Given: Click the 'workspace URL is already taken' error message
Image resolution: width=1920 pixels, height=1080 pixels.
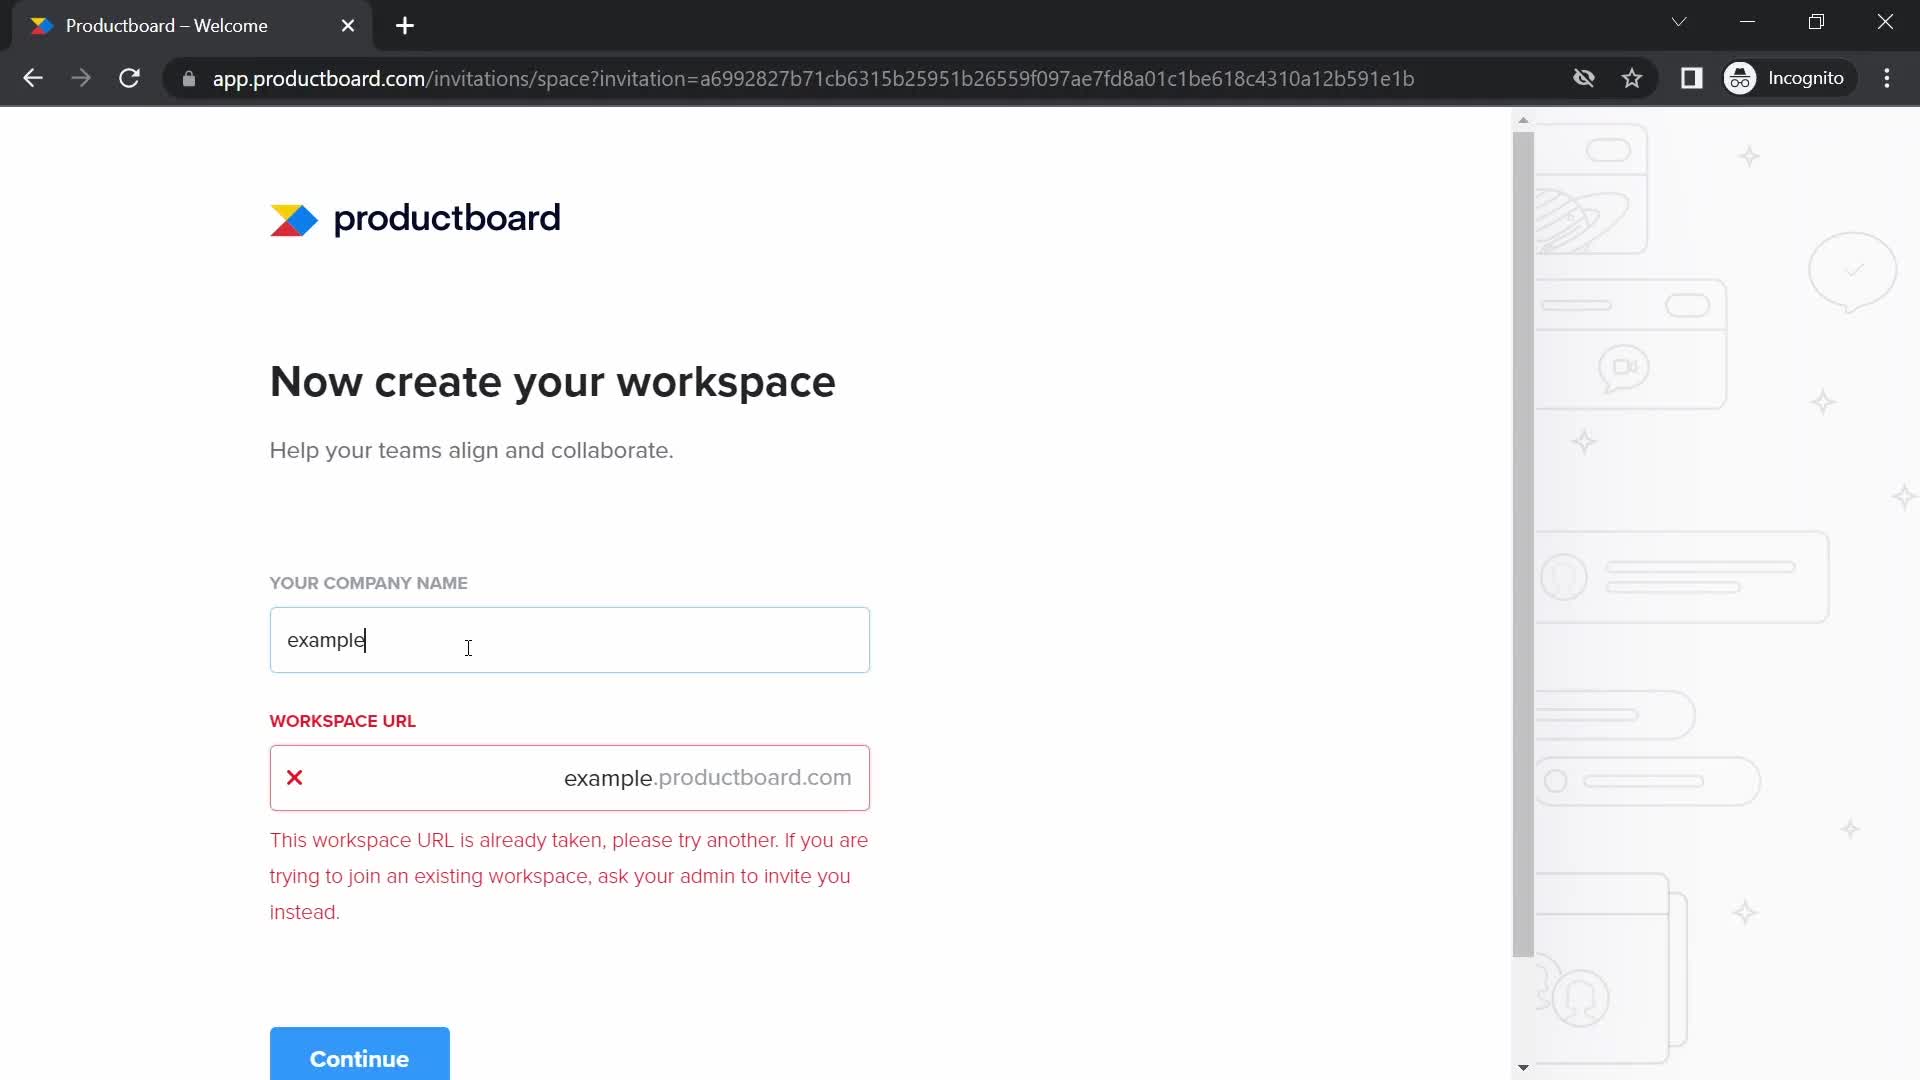Looking at the screenshot, I should (569, 876).
